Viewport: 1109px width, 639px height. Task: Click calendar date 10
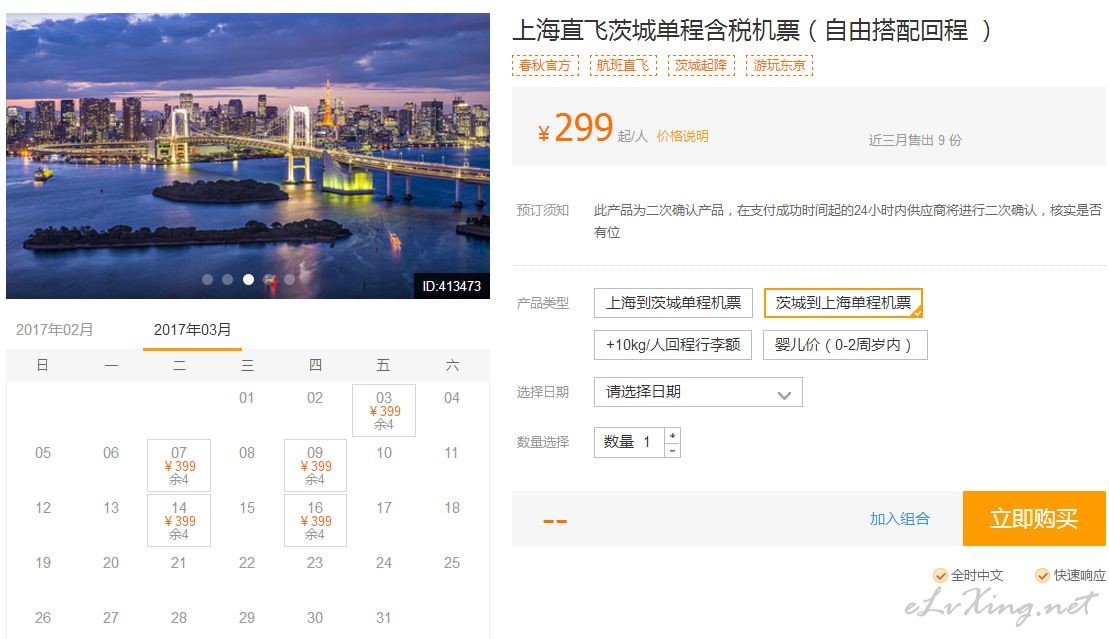tap(384, 453)
